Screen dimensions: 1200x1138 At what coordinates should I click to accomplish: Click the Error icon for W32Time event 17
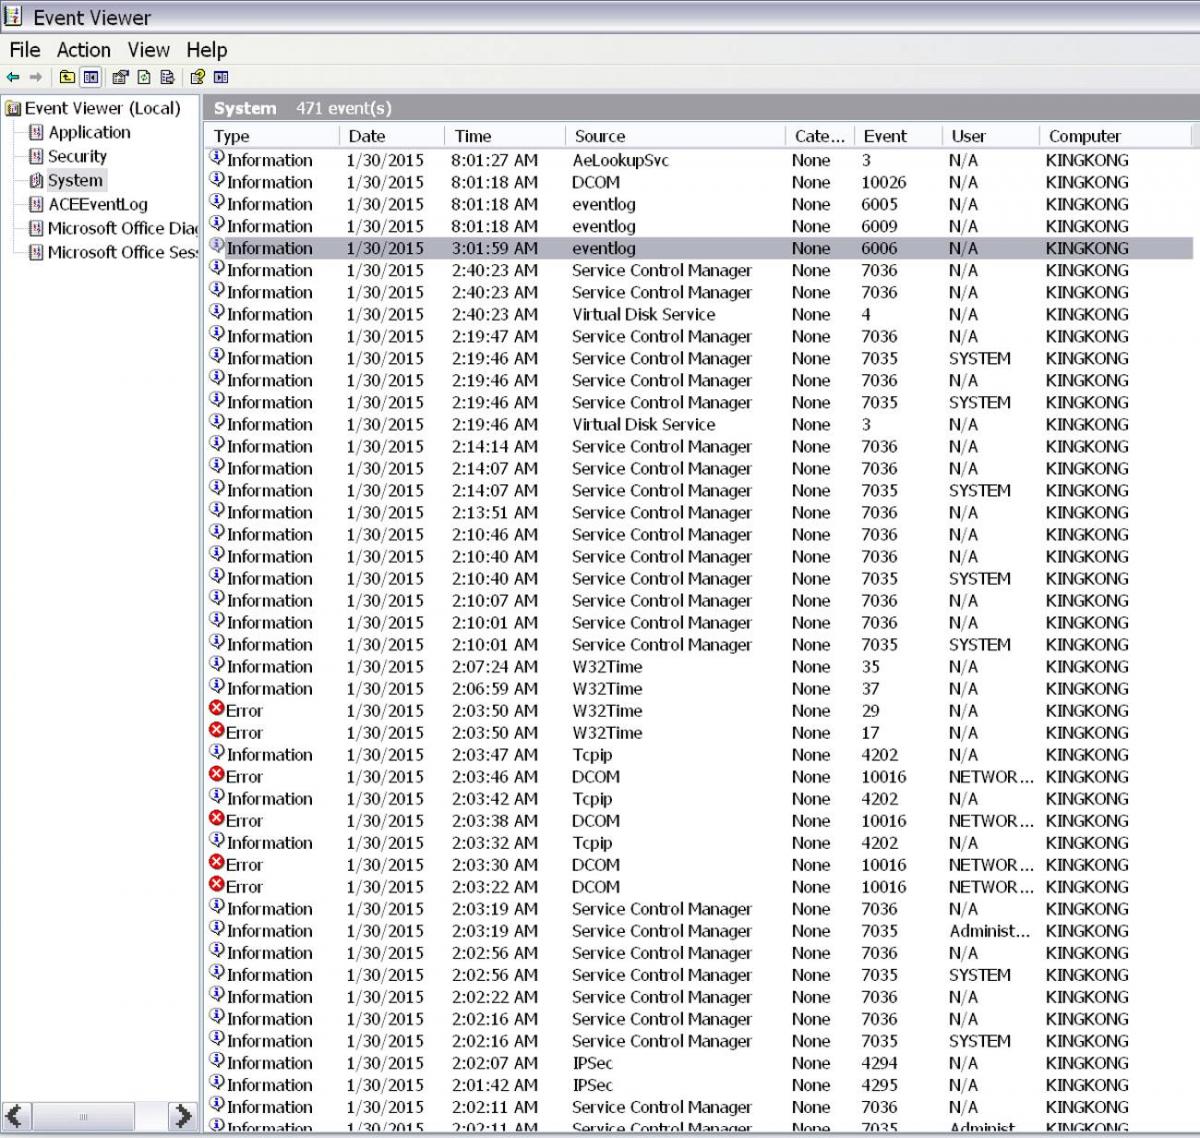click(x=216, y=731)
